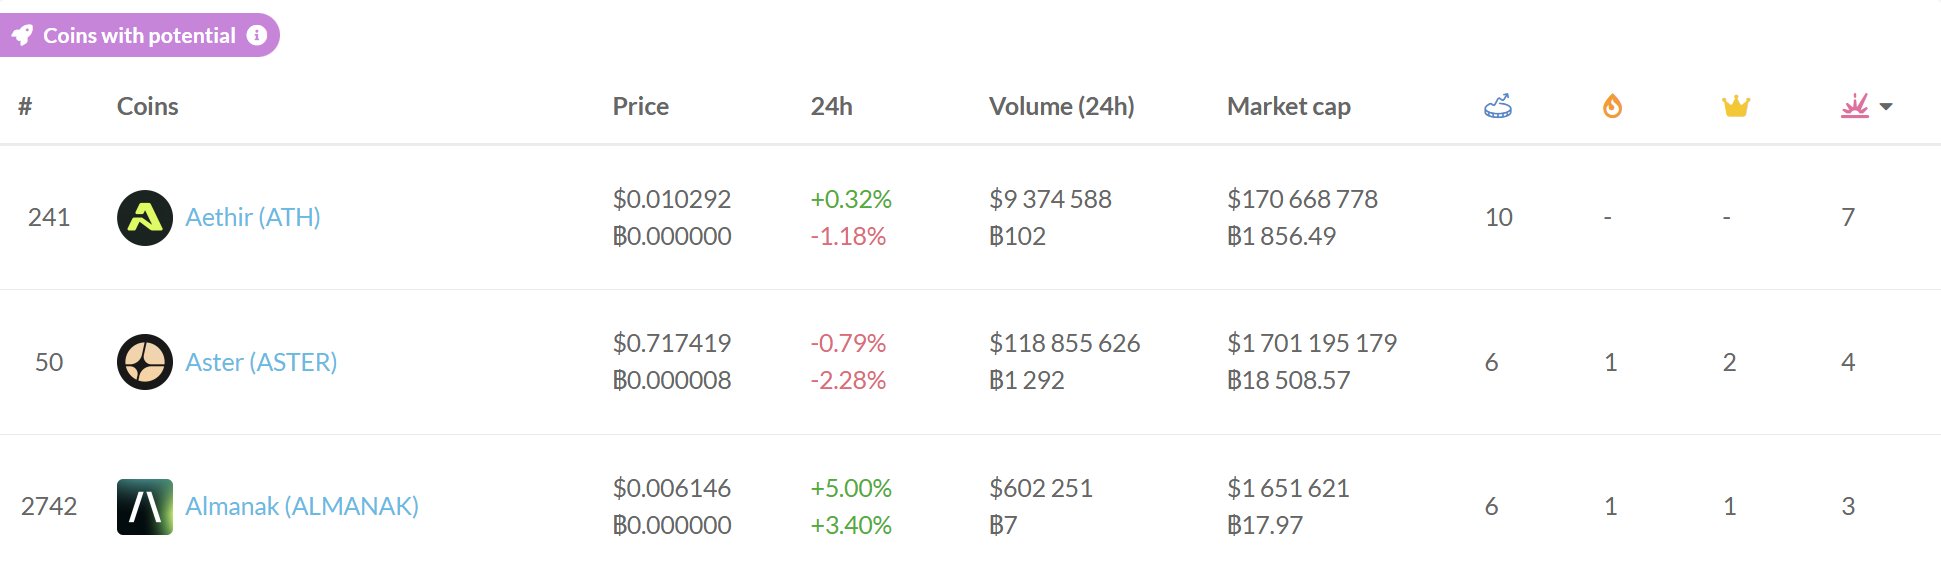Screen dimensions: 1941x577
Task: Click the rocket icon in the purple badge
Action: click(22, 36)
